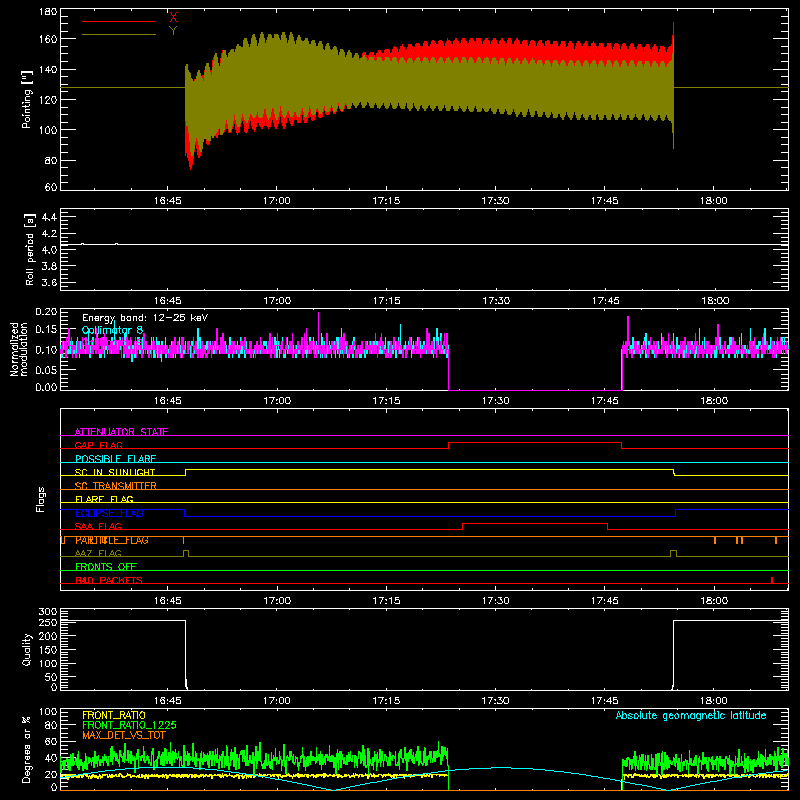The width and height of the screenshot is (800, 800).
Task: Click 17:00 tick label under Pointing plot
Action: (277, 201)
